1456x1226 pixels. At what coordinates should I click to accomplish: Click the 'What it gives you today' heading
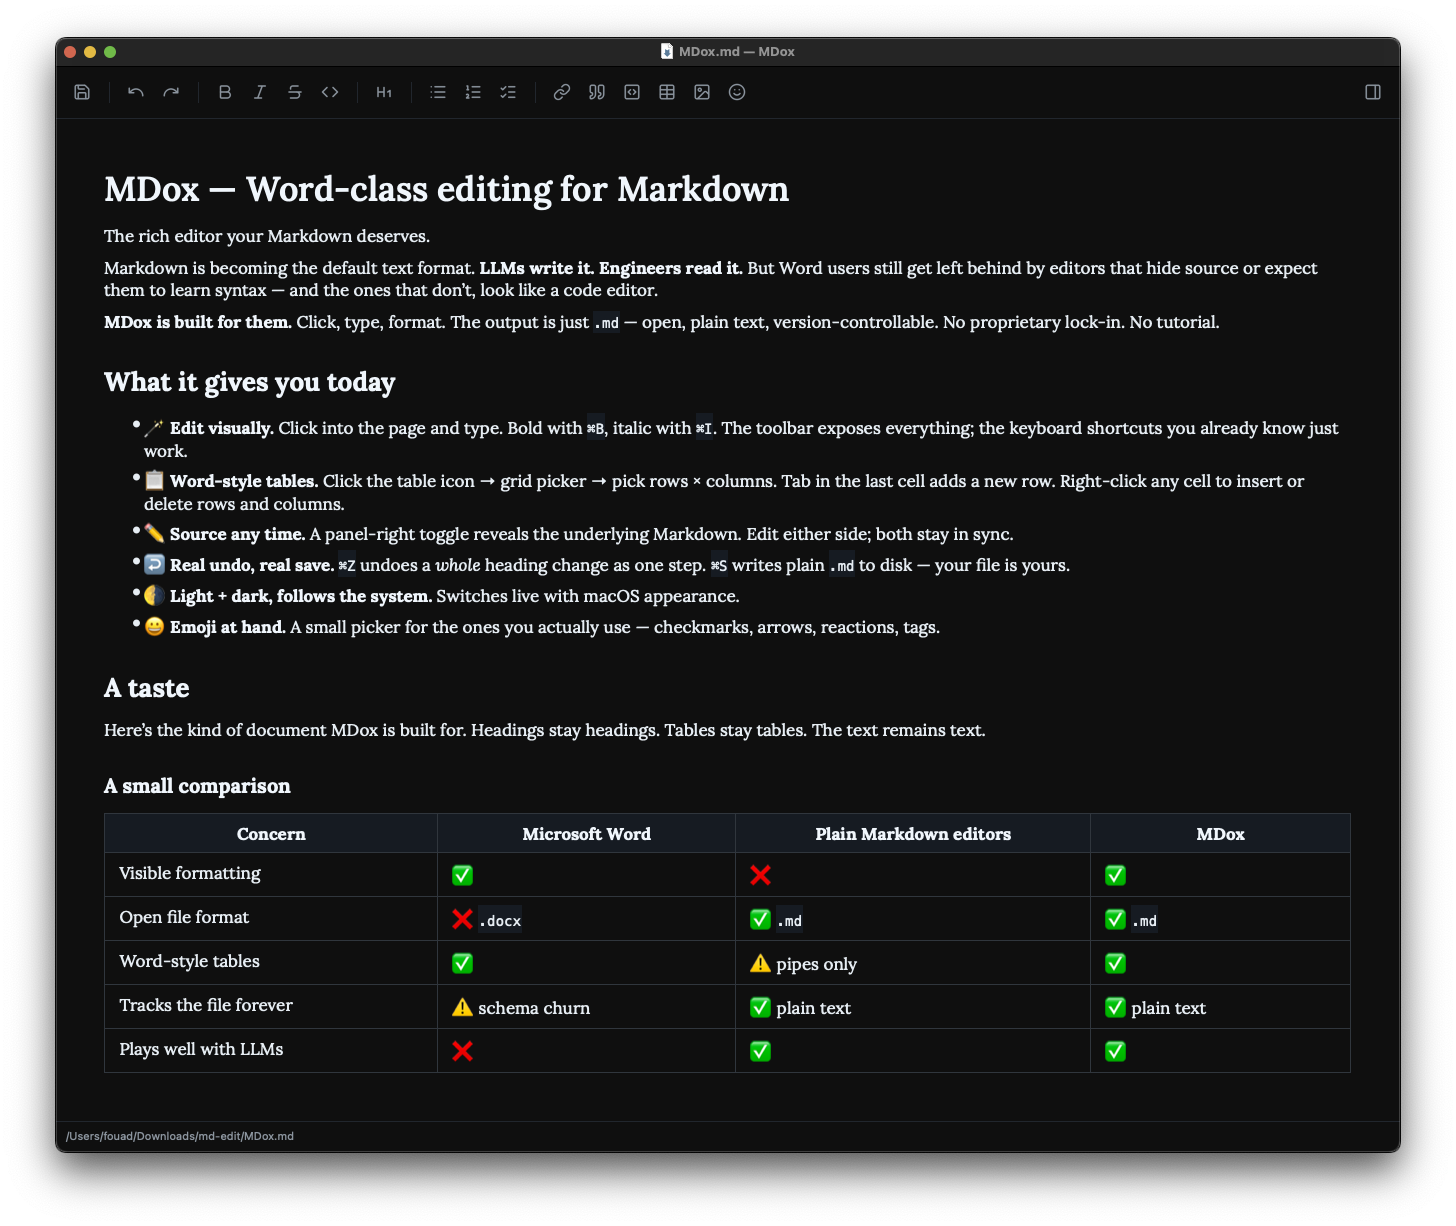[x=250, y=382]
